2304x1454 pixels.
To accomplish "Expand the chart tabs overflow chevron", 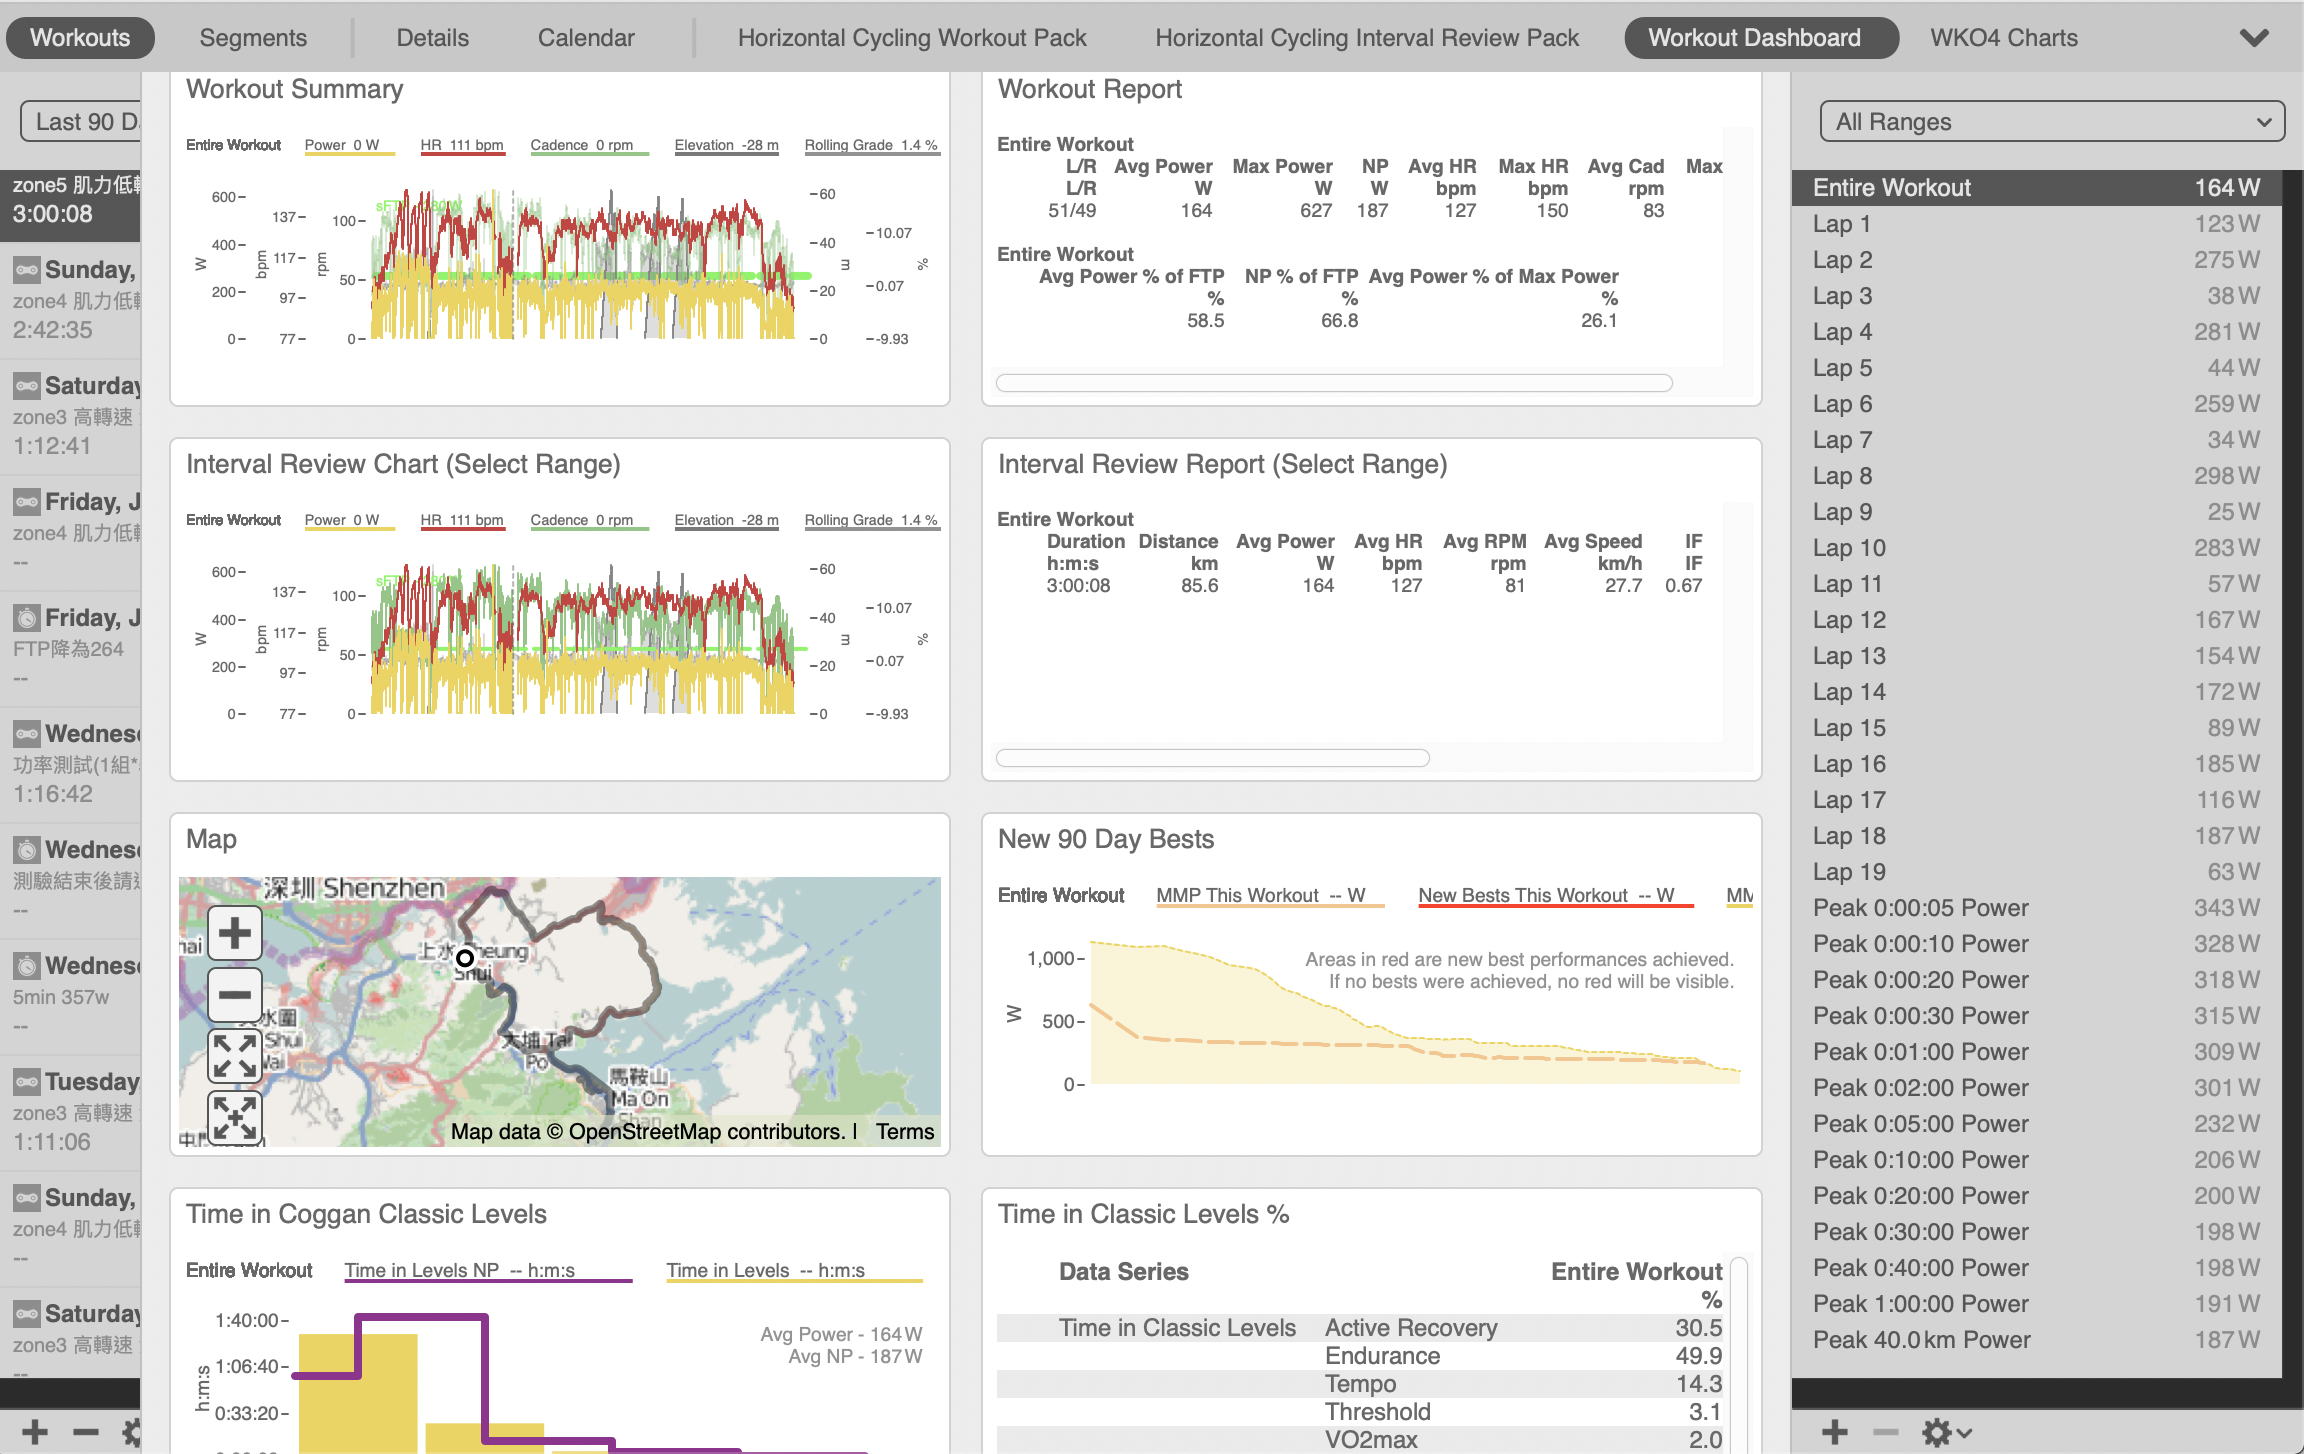I will click(2253, 38).
